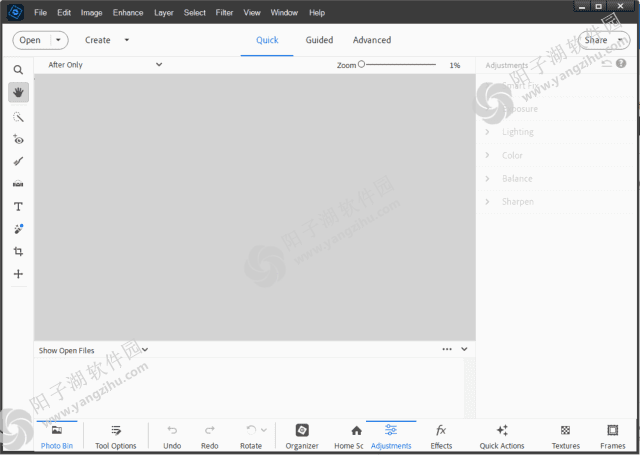Minimize the application window

pos(582,7)
